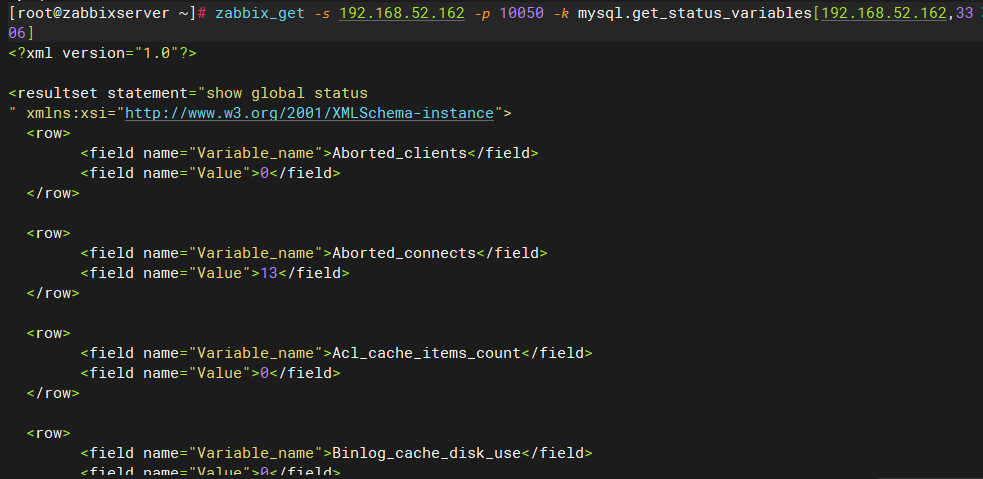Click Binlog_cache_disk_use variable name
This screenshot has height=479, width=983.
pos(427,453)
